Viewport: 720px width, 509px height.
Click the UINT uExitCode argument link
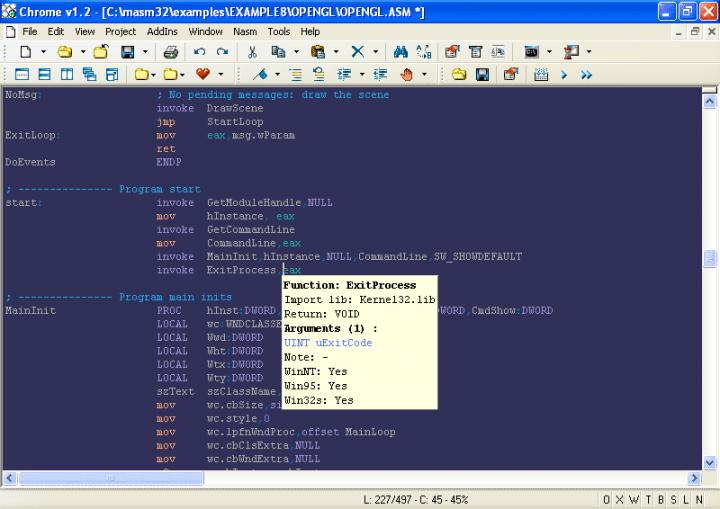(x=328, y=343)
